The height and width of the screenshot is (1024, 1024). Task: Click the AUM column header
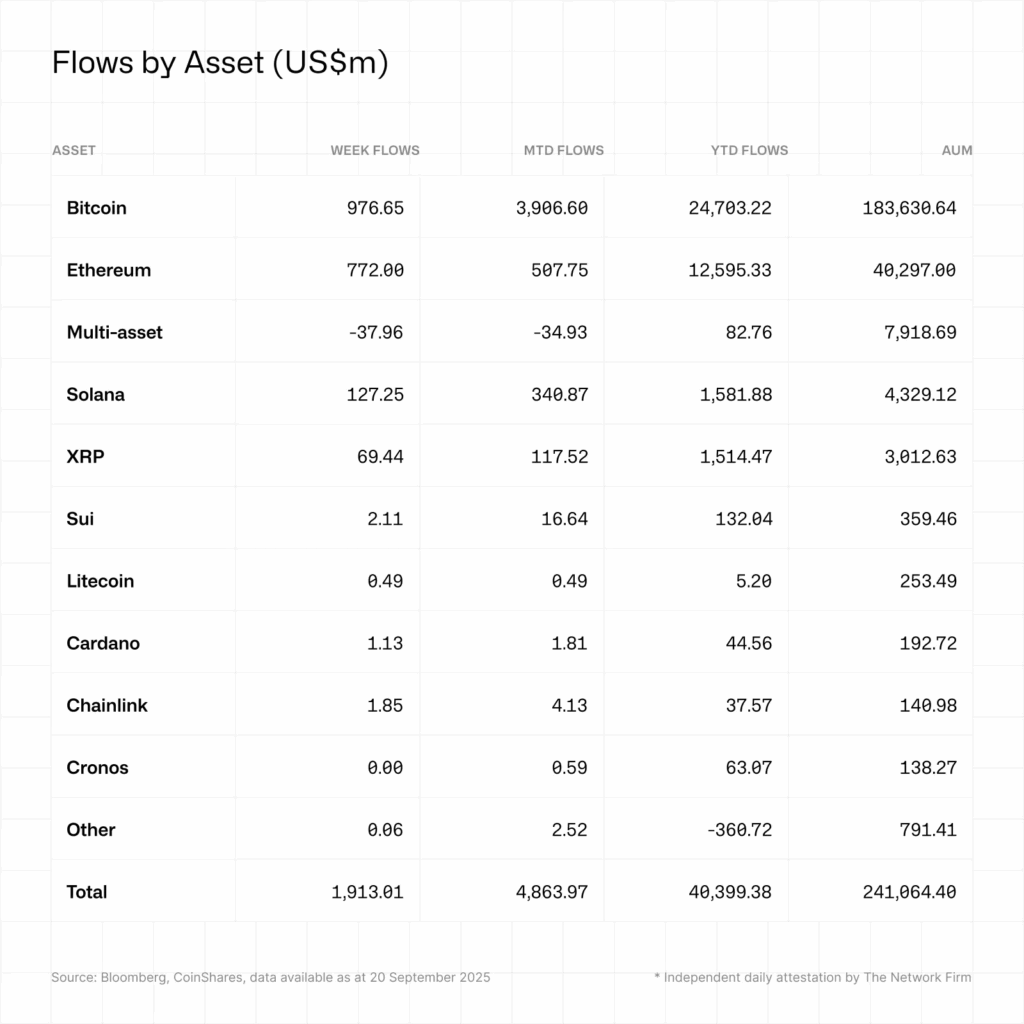click(x=957, y=150)
